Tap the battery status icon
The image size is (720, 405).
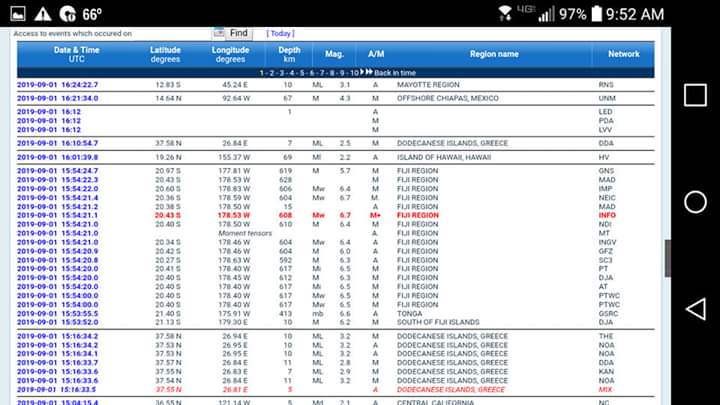click(x=596, y=14)
